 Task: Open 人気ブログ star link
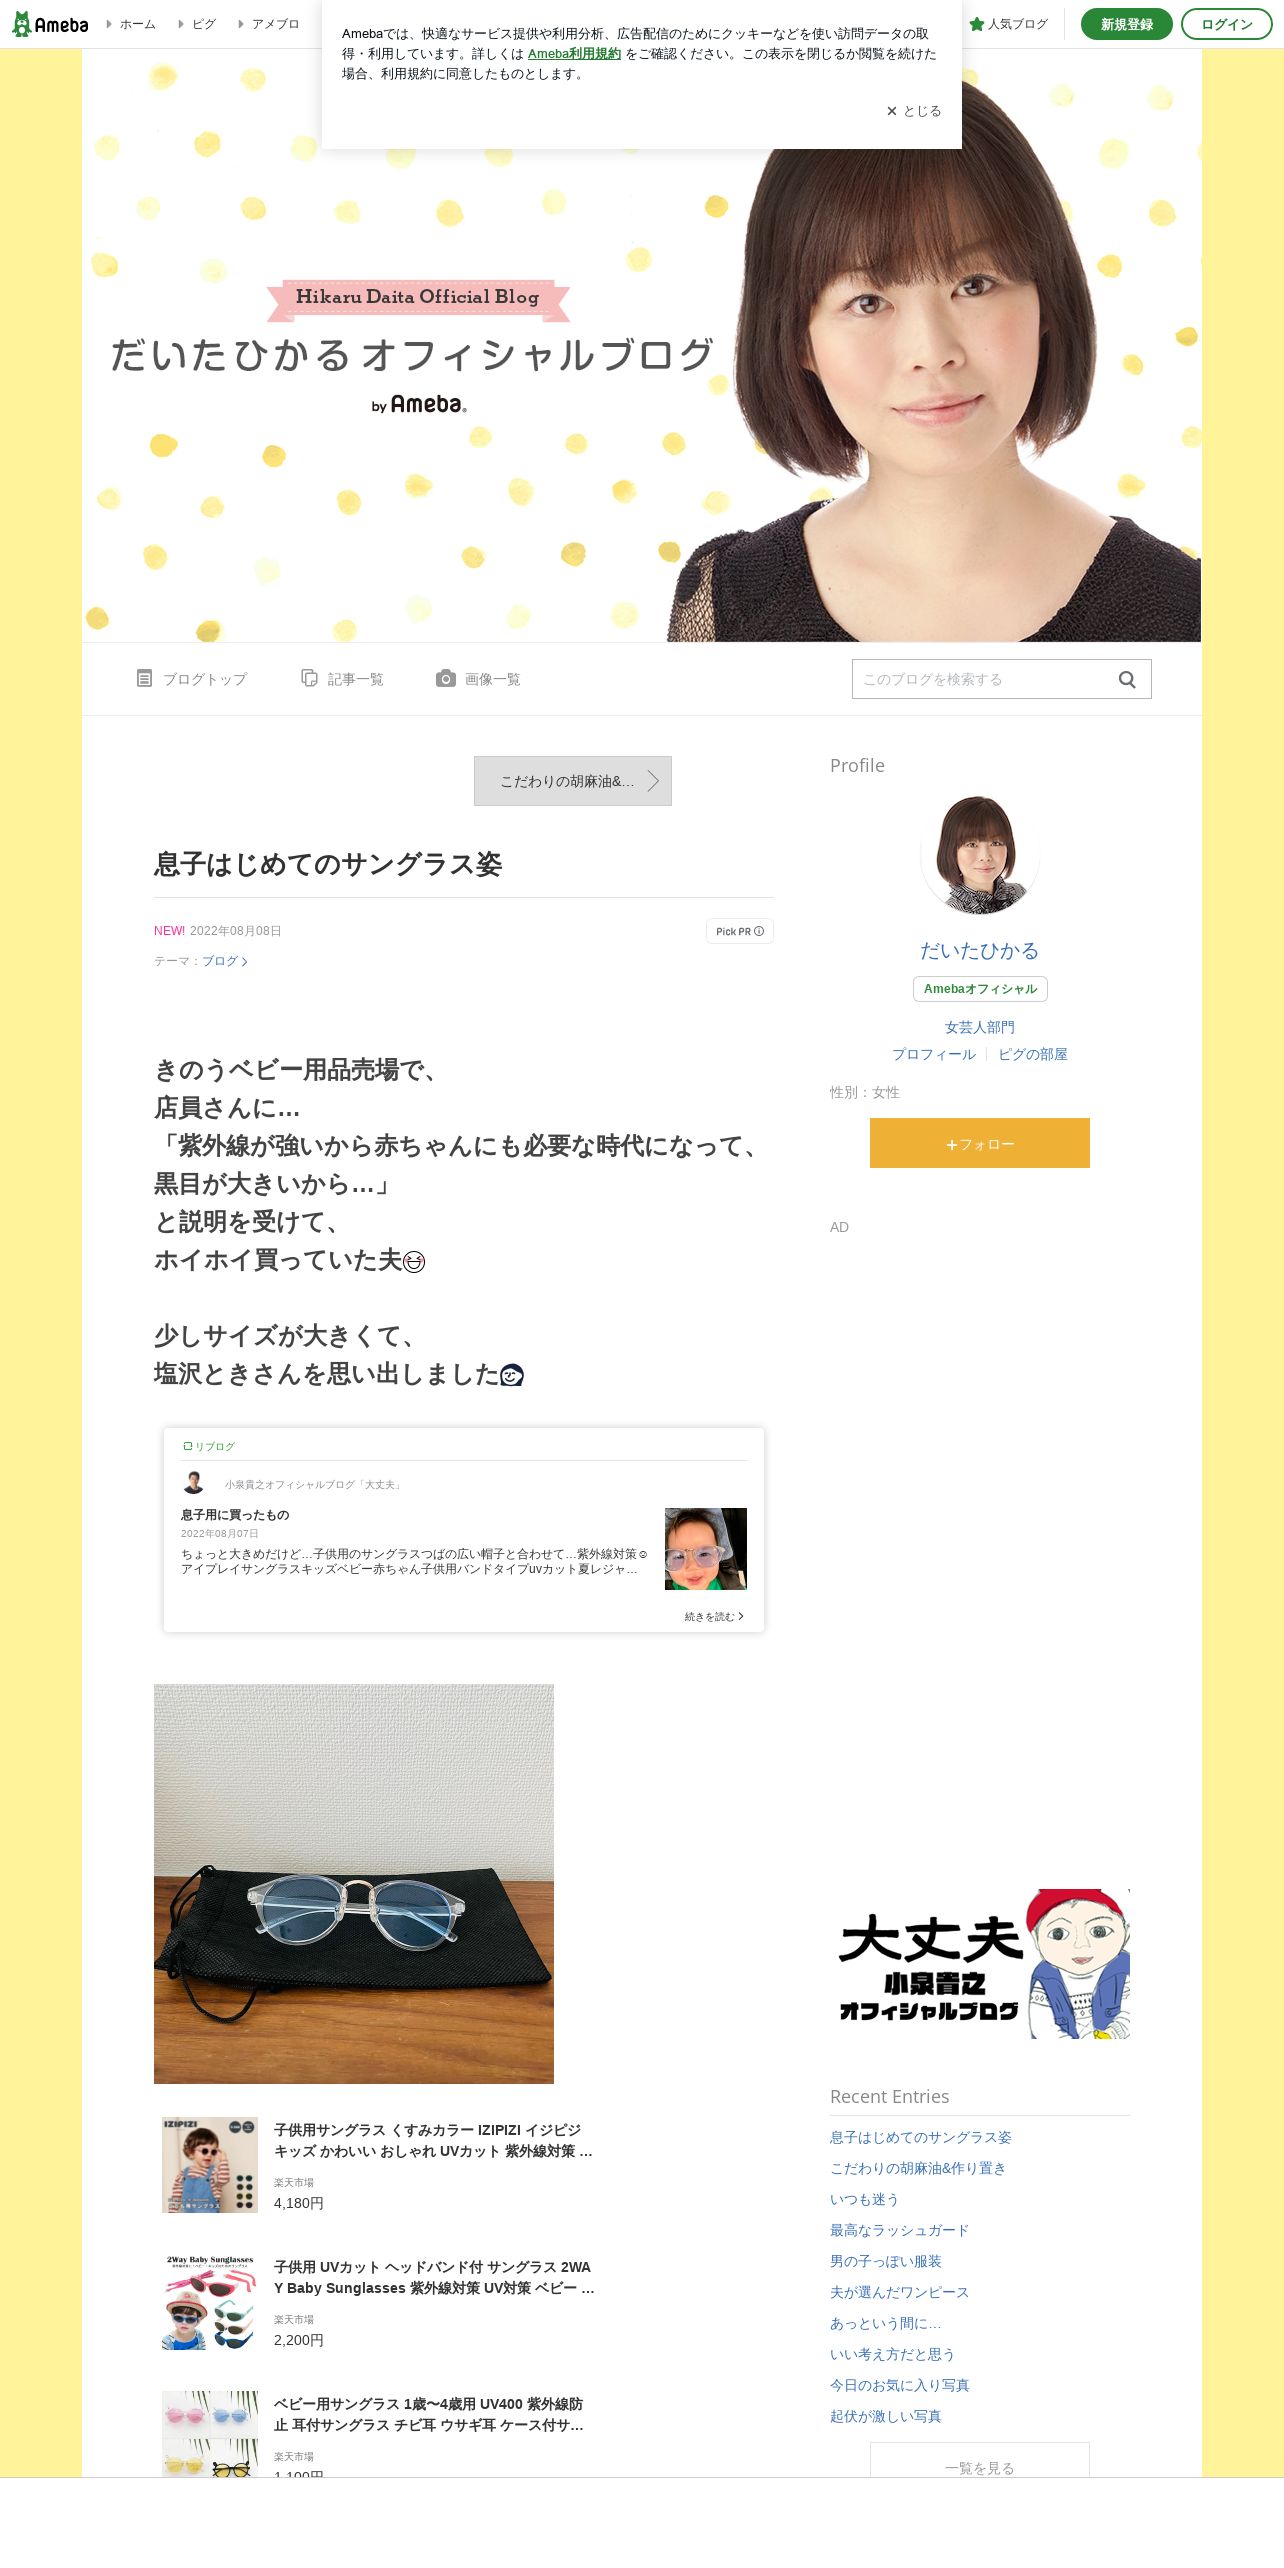1009,24
